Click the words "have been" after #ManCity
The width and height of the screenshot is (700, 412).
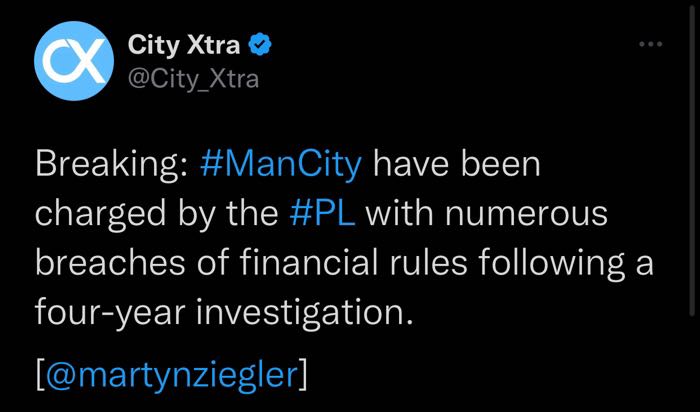[x=457, y=164]
